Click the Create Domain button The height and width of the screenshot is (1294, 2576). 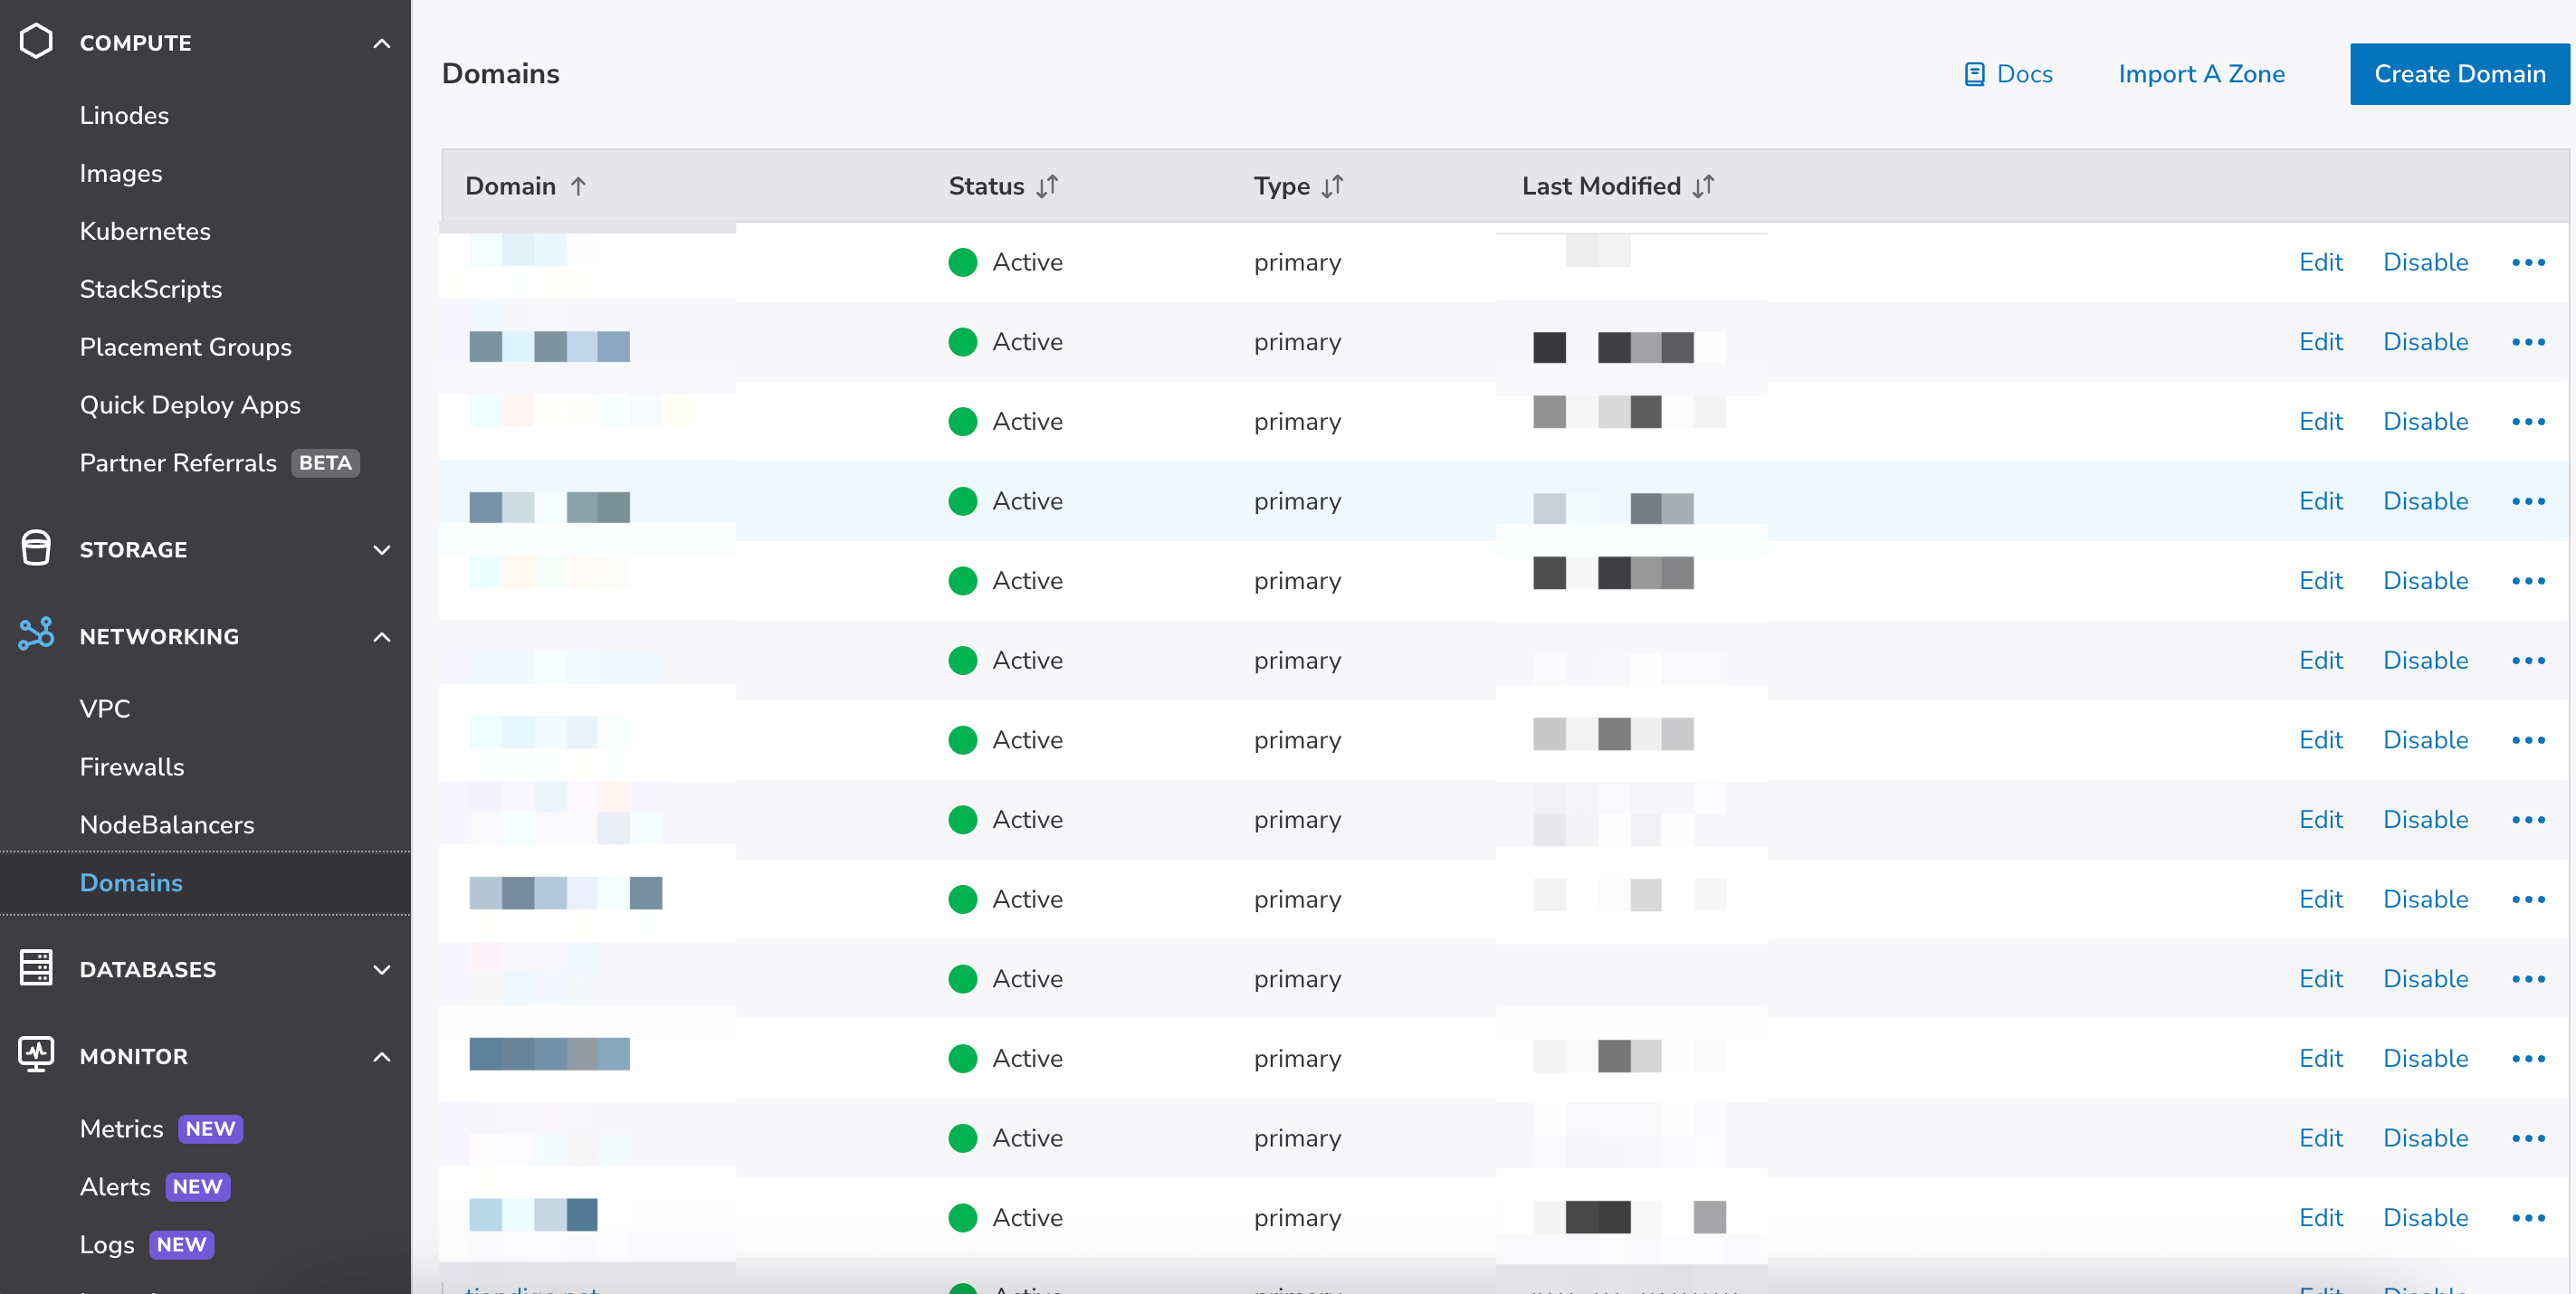pyautogui.click(x=2459, y=74)
